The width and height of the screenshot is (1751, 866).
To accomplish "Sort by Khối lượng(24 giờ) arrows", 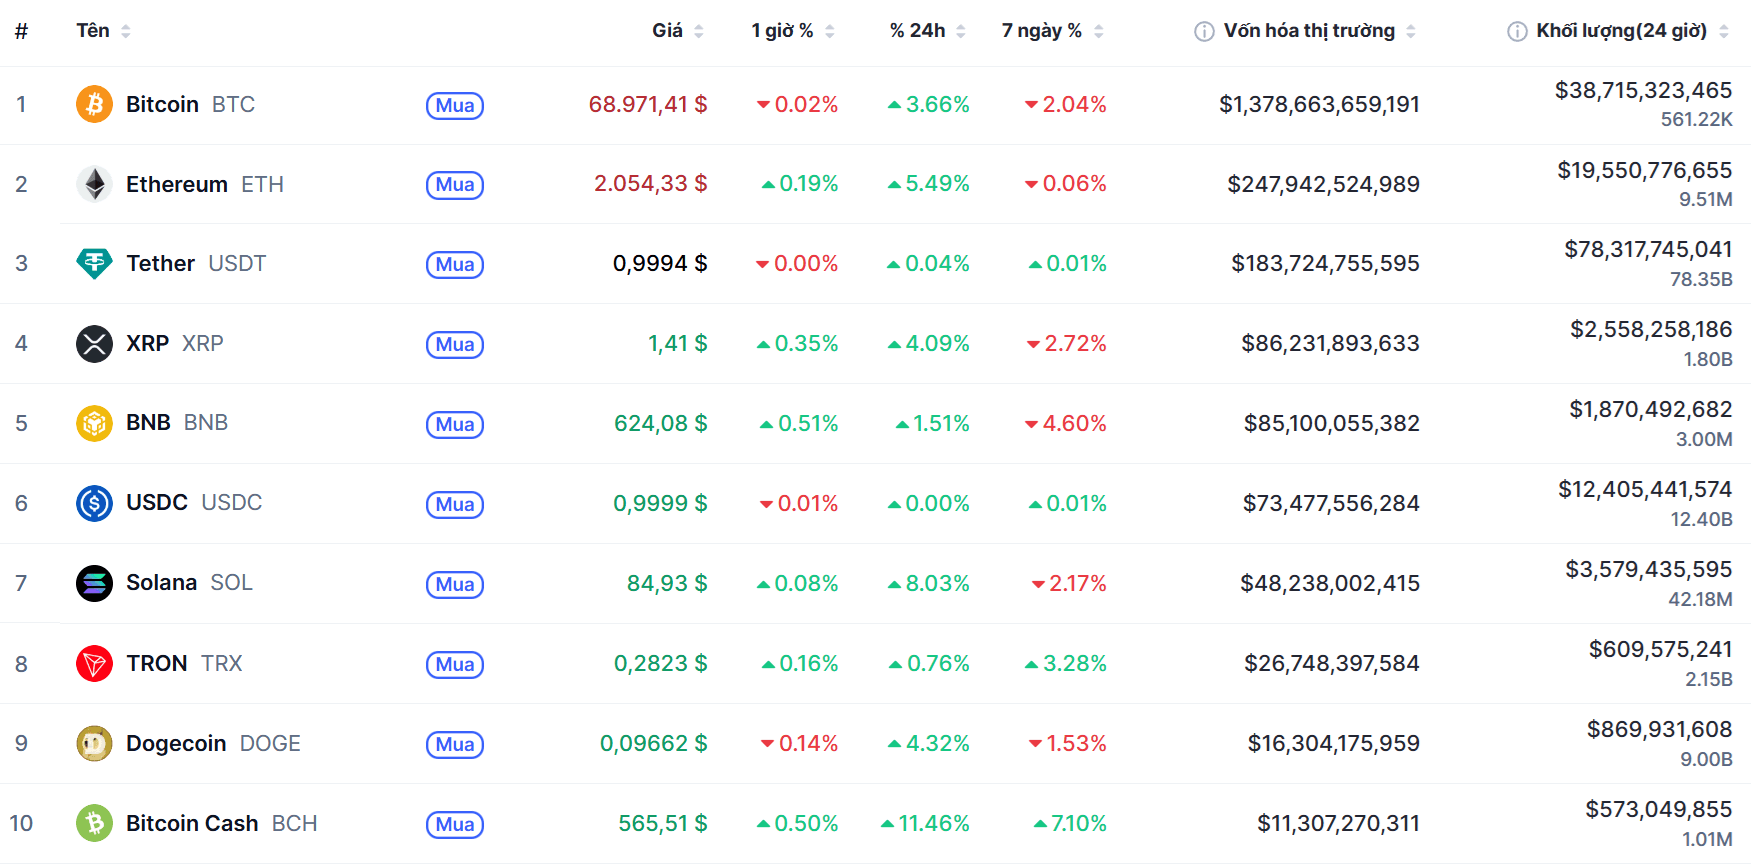I will pyautogui.click(x=1724, y=32).
